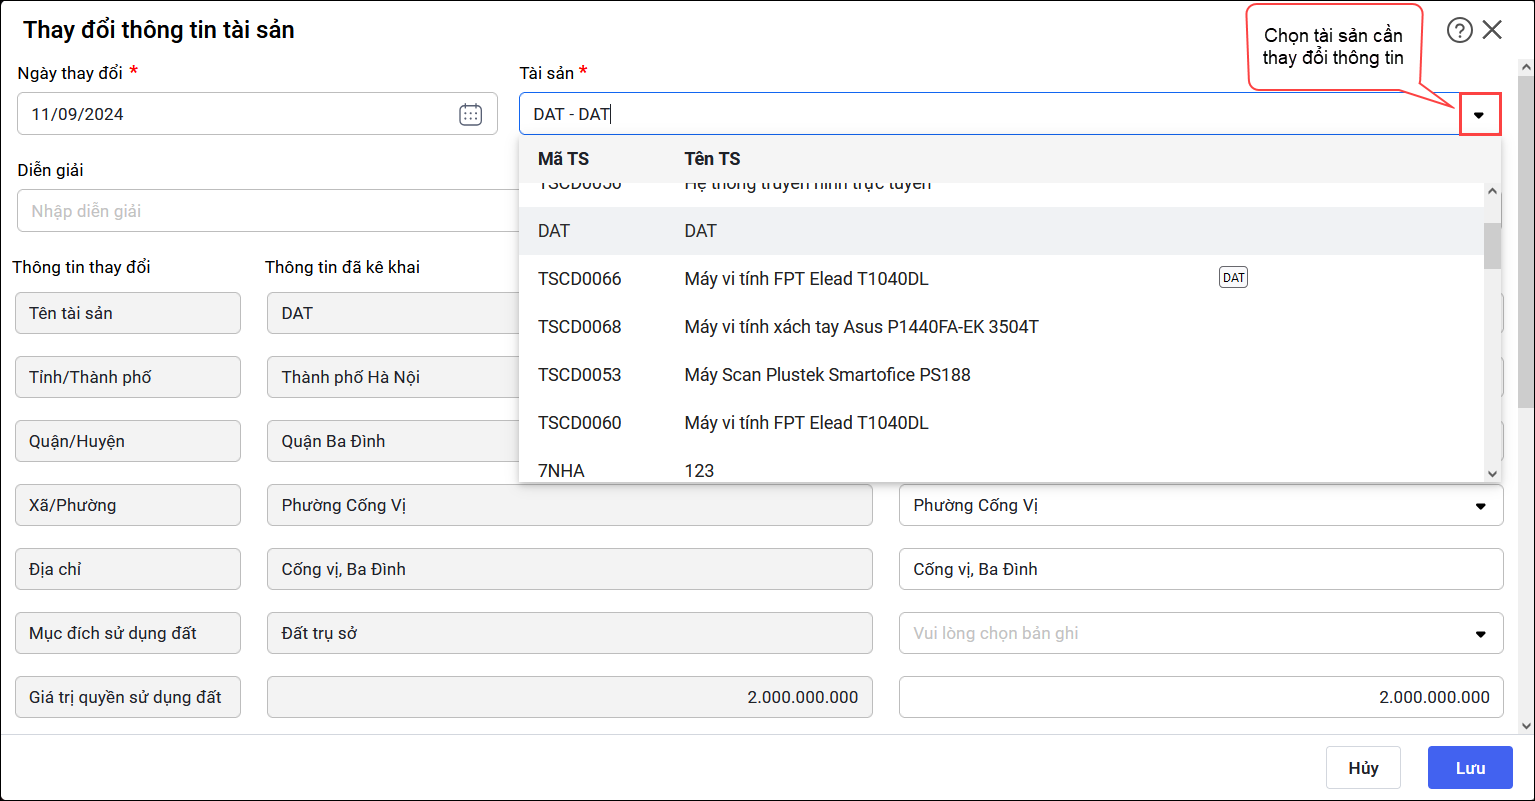Screen dimensions: 1535x801
Task: Click the Hủy button
Action: coord(1363,768)
